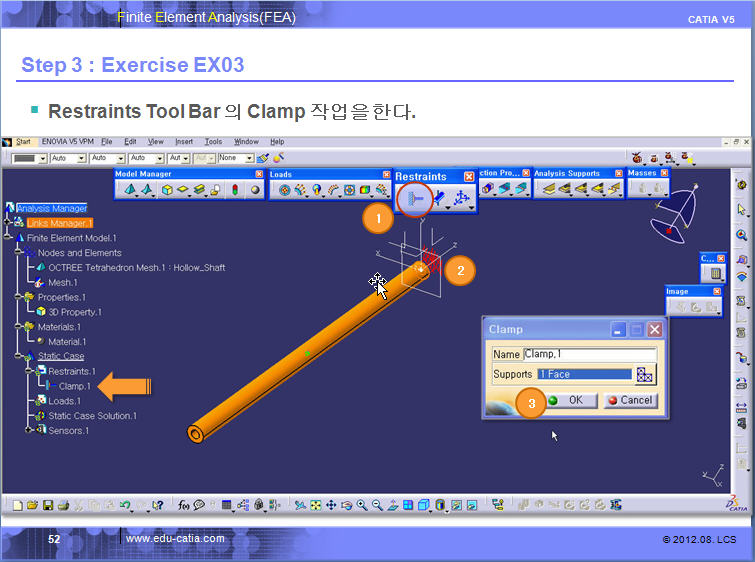Expand the Sensors.1 tree node
The height and width of the screenshot is (562, 755).
(30, 431)
